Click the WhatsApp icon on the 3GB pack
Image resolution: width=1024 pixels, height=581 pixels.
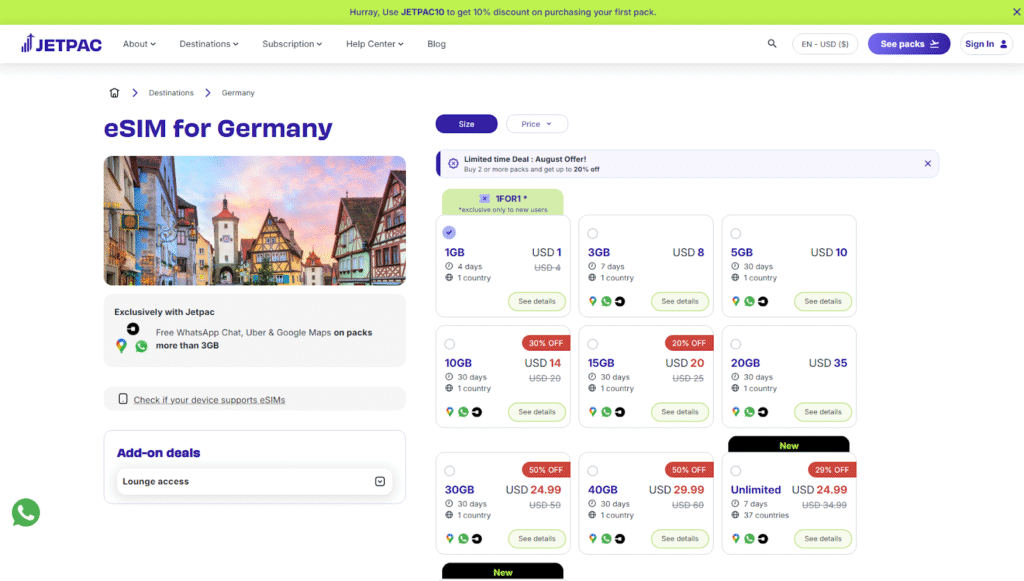(607, 300)
